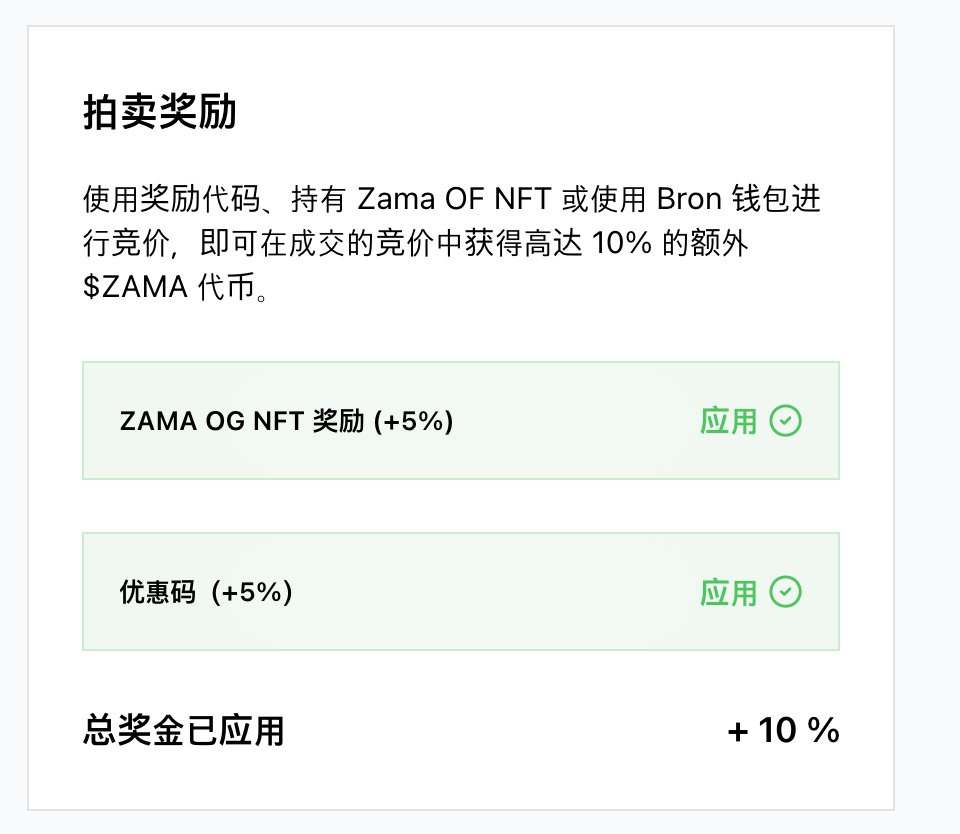The height and width of the screenshot is (834, 960).
Task: Click the checkmark icon in ZAMA OG NFT row
Action: point(786,421)
